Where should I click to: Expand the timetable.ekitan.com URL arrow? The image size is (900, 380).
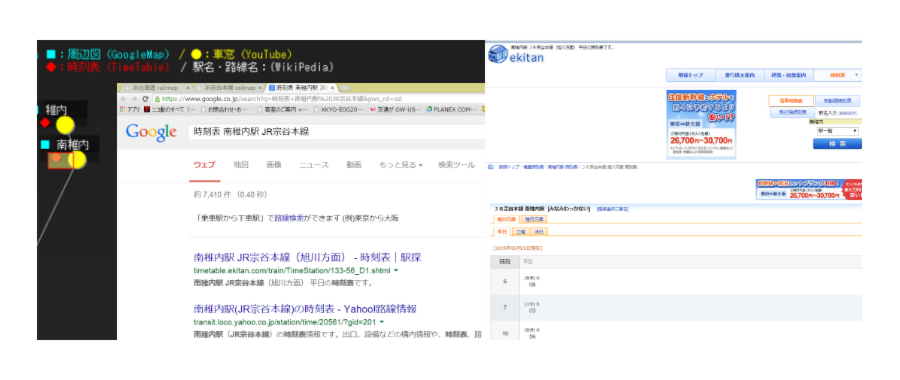(x=397, y=270)
